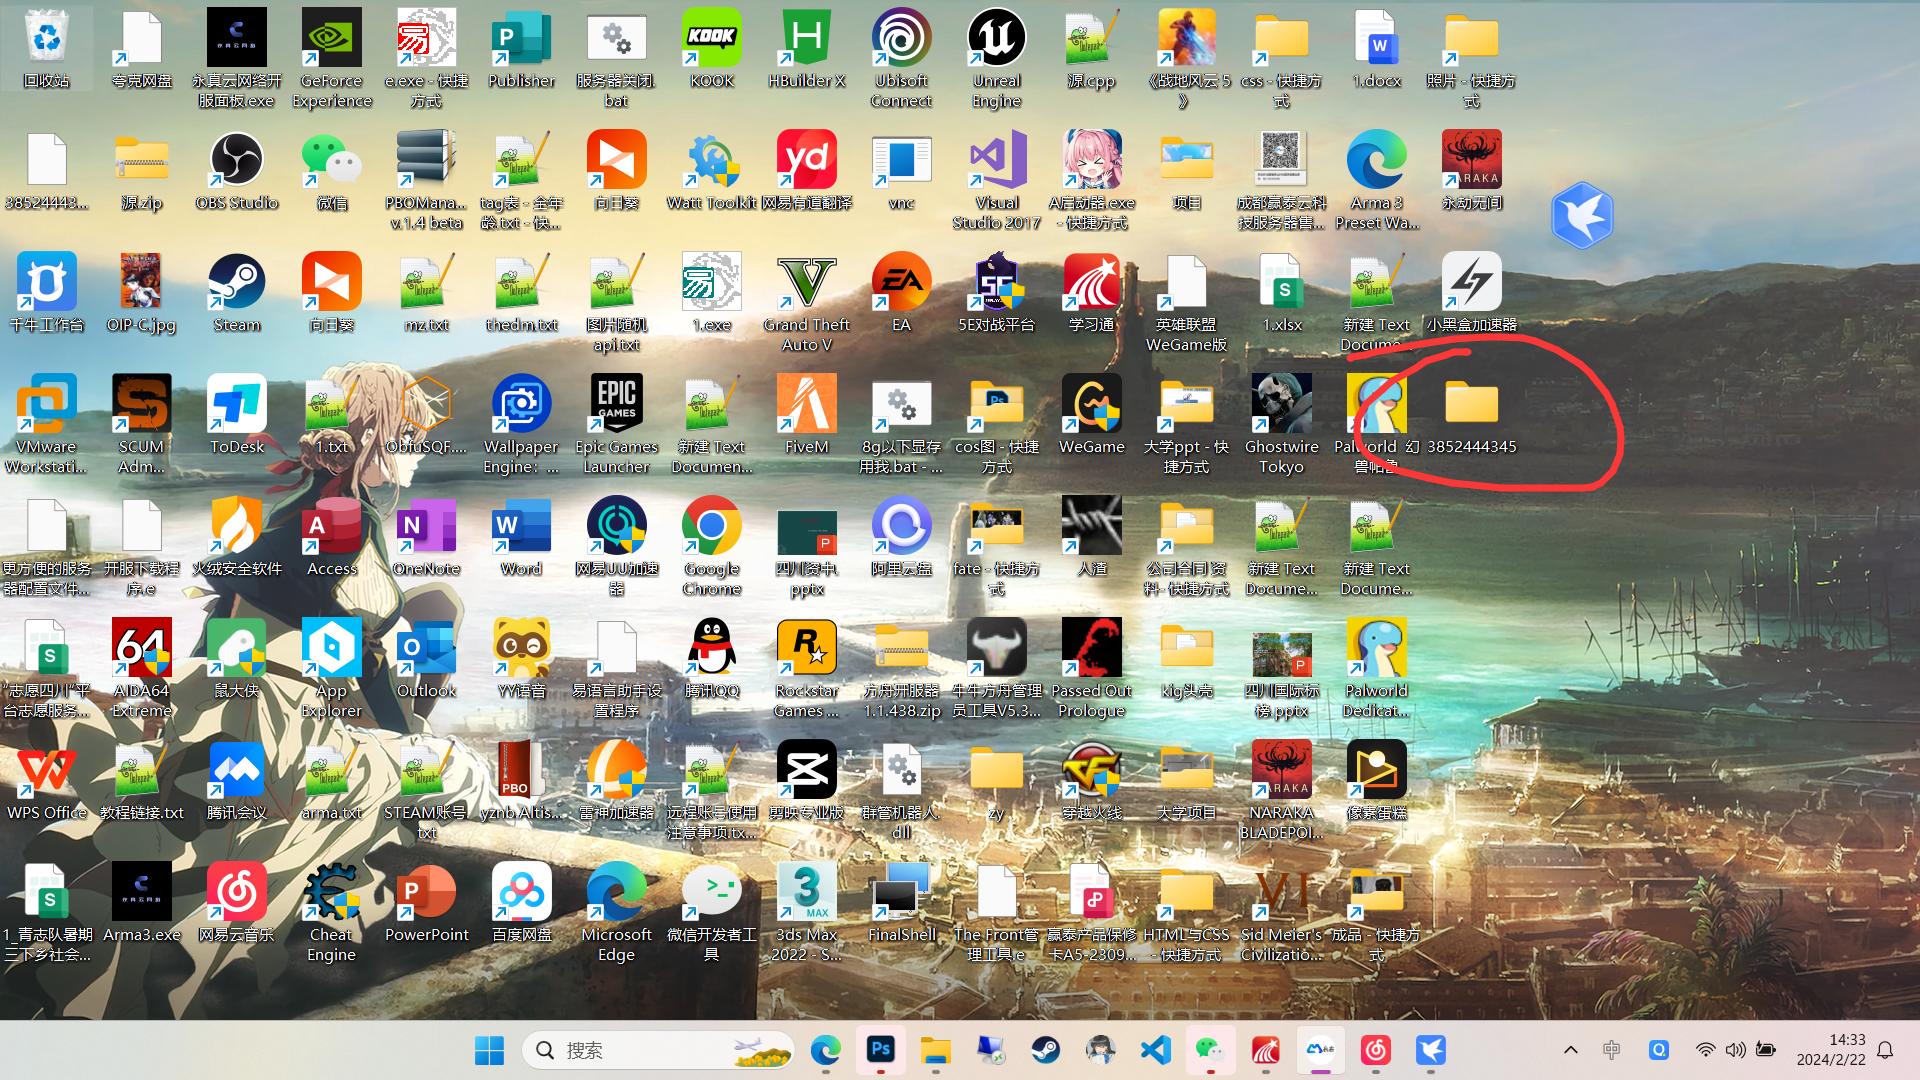Open the notification bell
1920x1080 pixels.
[1885, 1050]
